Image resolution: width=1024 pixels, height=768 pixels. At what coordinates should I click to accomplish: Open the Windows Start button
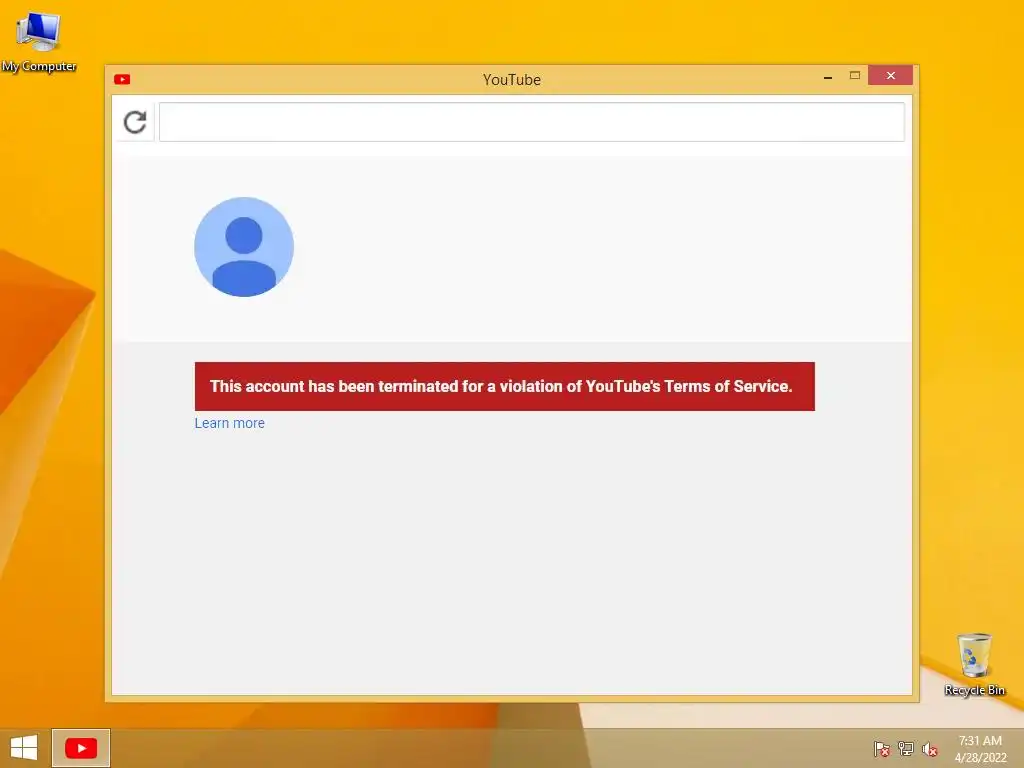[x=24, y=748]
